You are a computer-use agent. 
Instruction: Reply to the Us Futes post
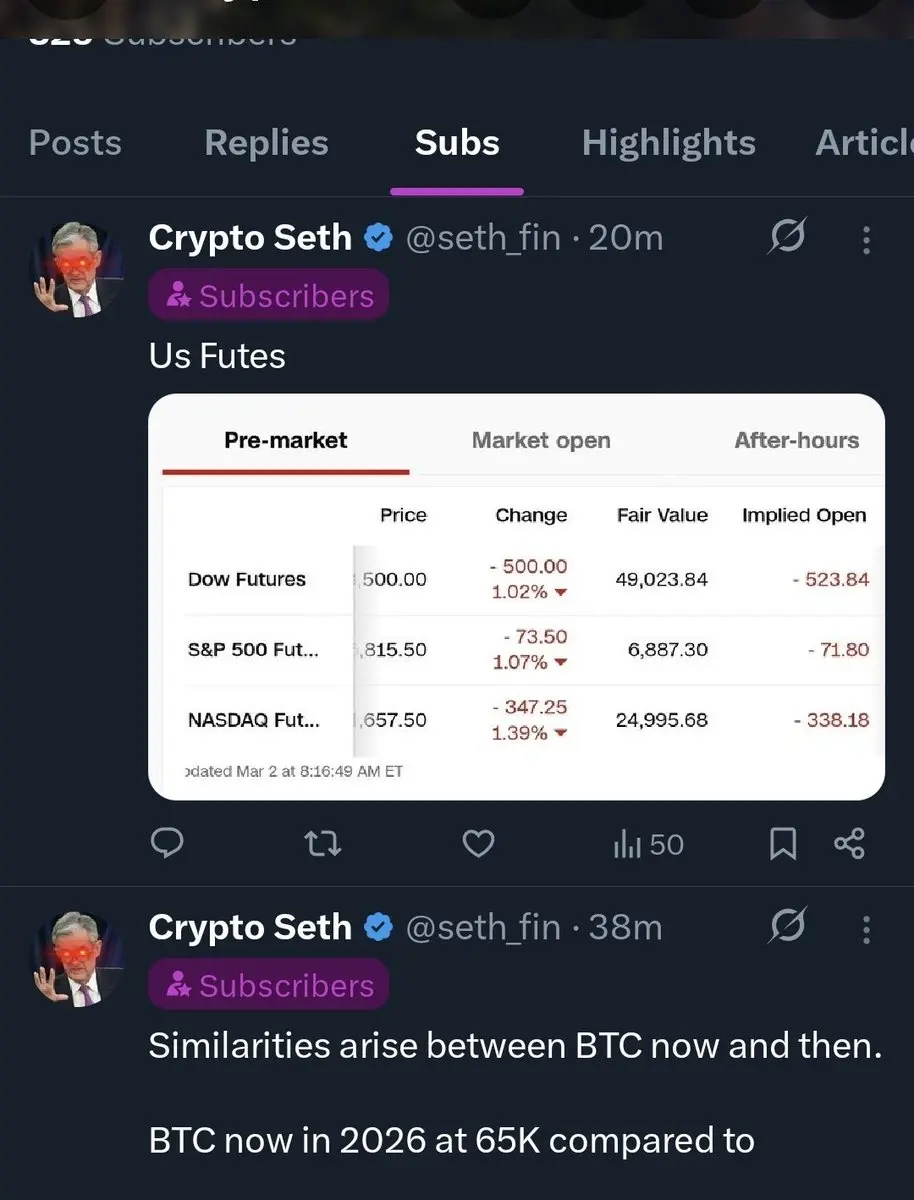pos(166,845)
